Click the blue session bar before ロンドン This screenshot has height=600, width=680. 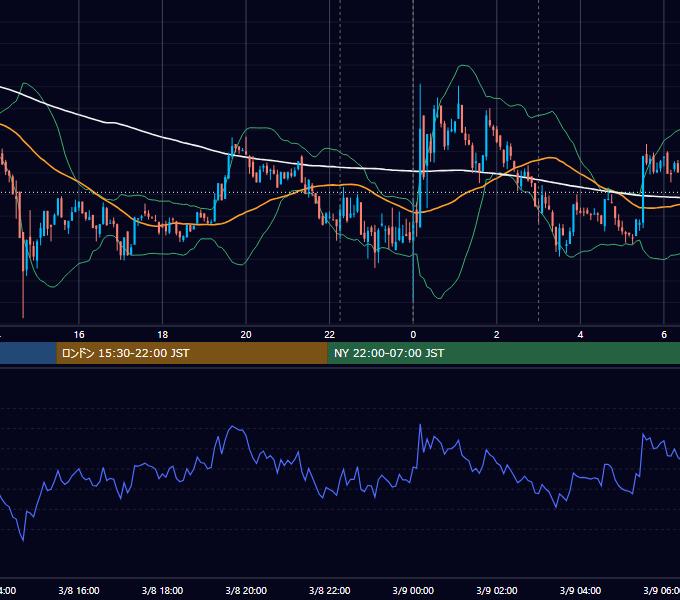28,353
